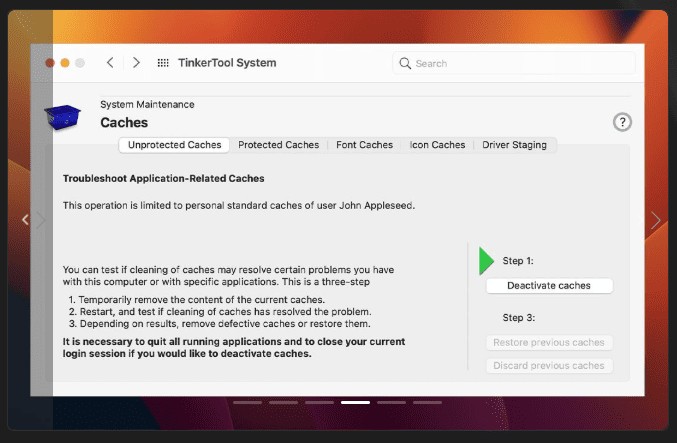Viewport: 677px width, 443px height.
Task: Close window with the red button
Action: [50, 63]
